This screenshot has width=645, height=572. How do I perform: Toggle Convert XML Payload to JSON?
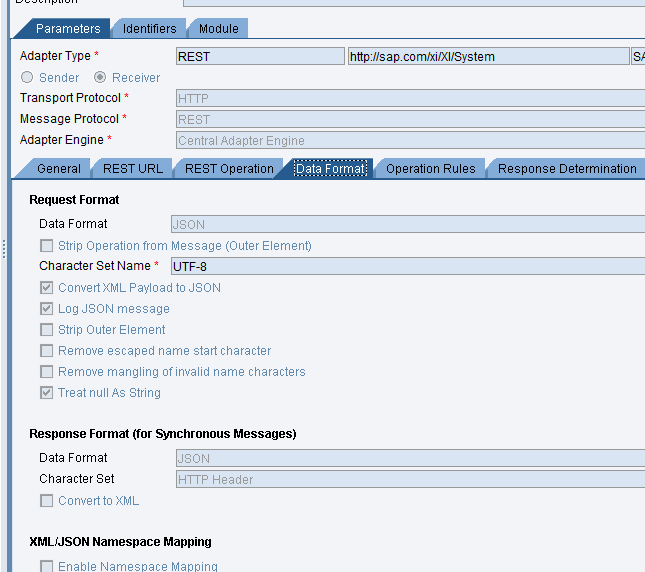pyautogui.click(x=47, y=288)
